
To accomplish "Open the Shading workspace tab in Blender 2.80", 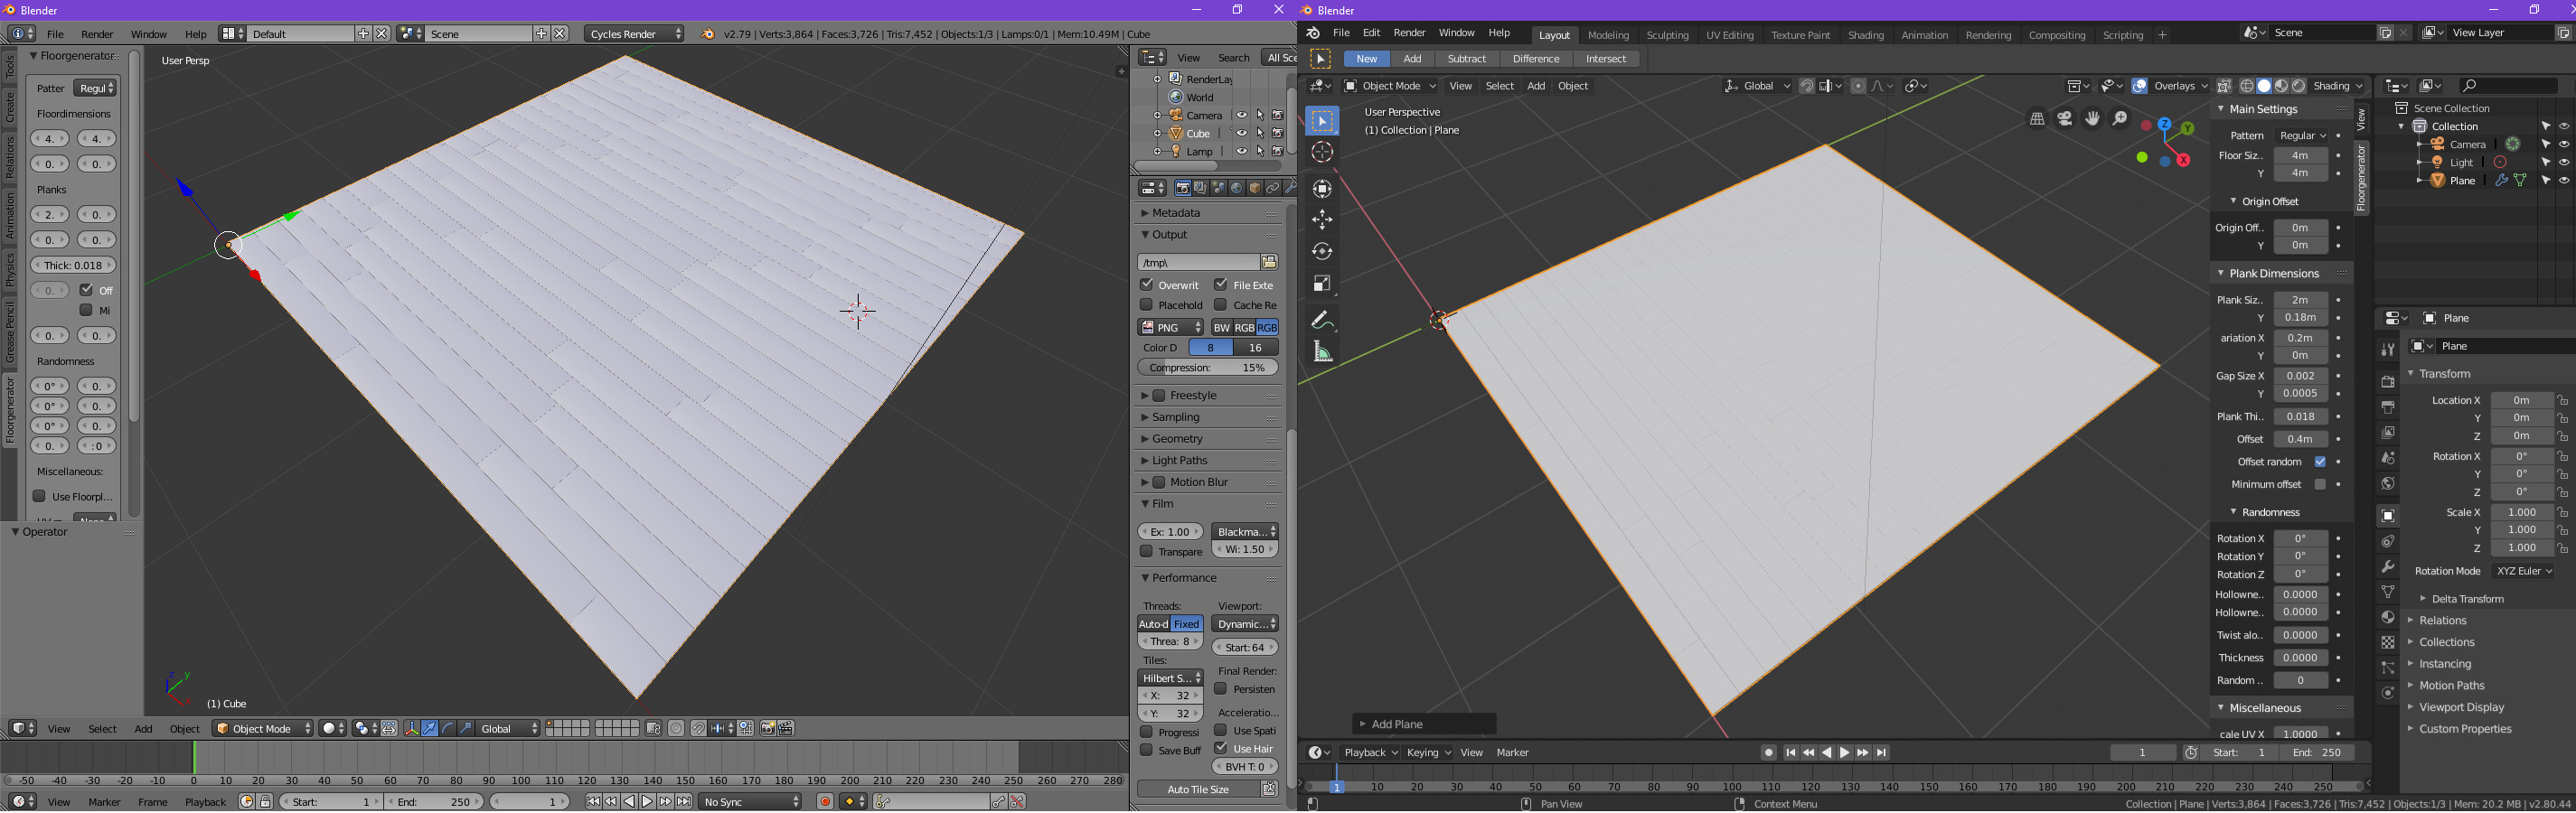I will [1865, 35].
